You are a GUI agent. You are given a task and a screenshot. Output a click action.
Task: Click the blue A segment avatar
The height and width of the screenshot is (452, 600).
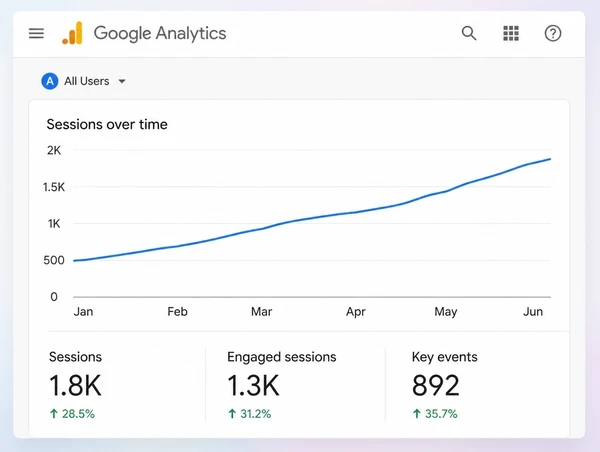tap(50, 81)
